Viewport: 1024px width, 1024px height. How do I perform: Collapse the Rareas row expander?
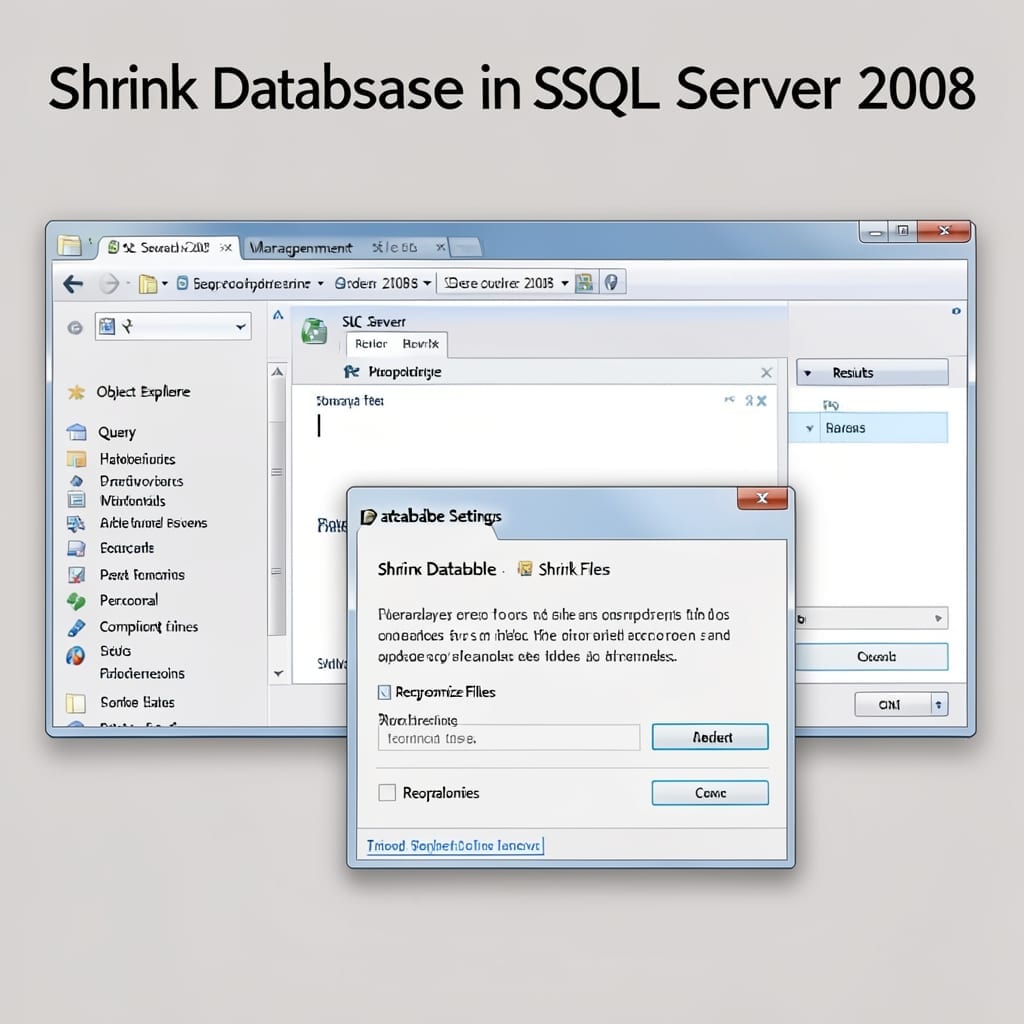coord(810,428)
